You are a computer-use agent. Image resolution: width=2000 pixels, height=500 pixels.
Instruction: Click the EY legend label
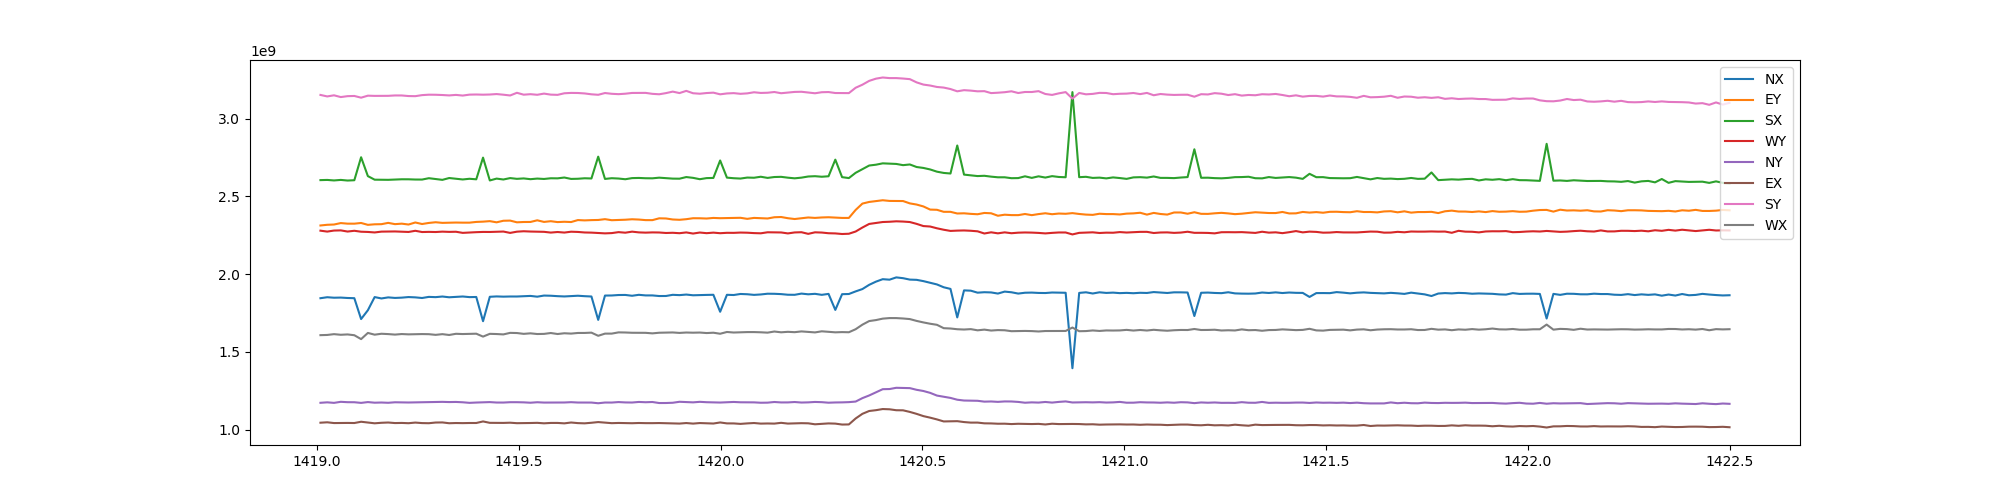pos(1773,100)
